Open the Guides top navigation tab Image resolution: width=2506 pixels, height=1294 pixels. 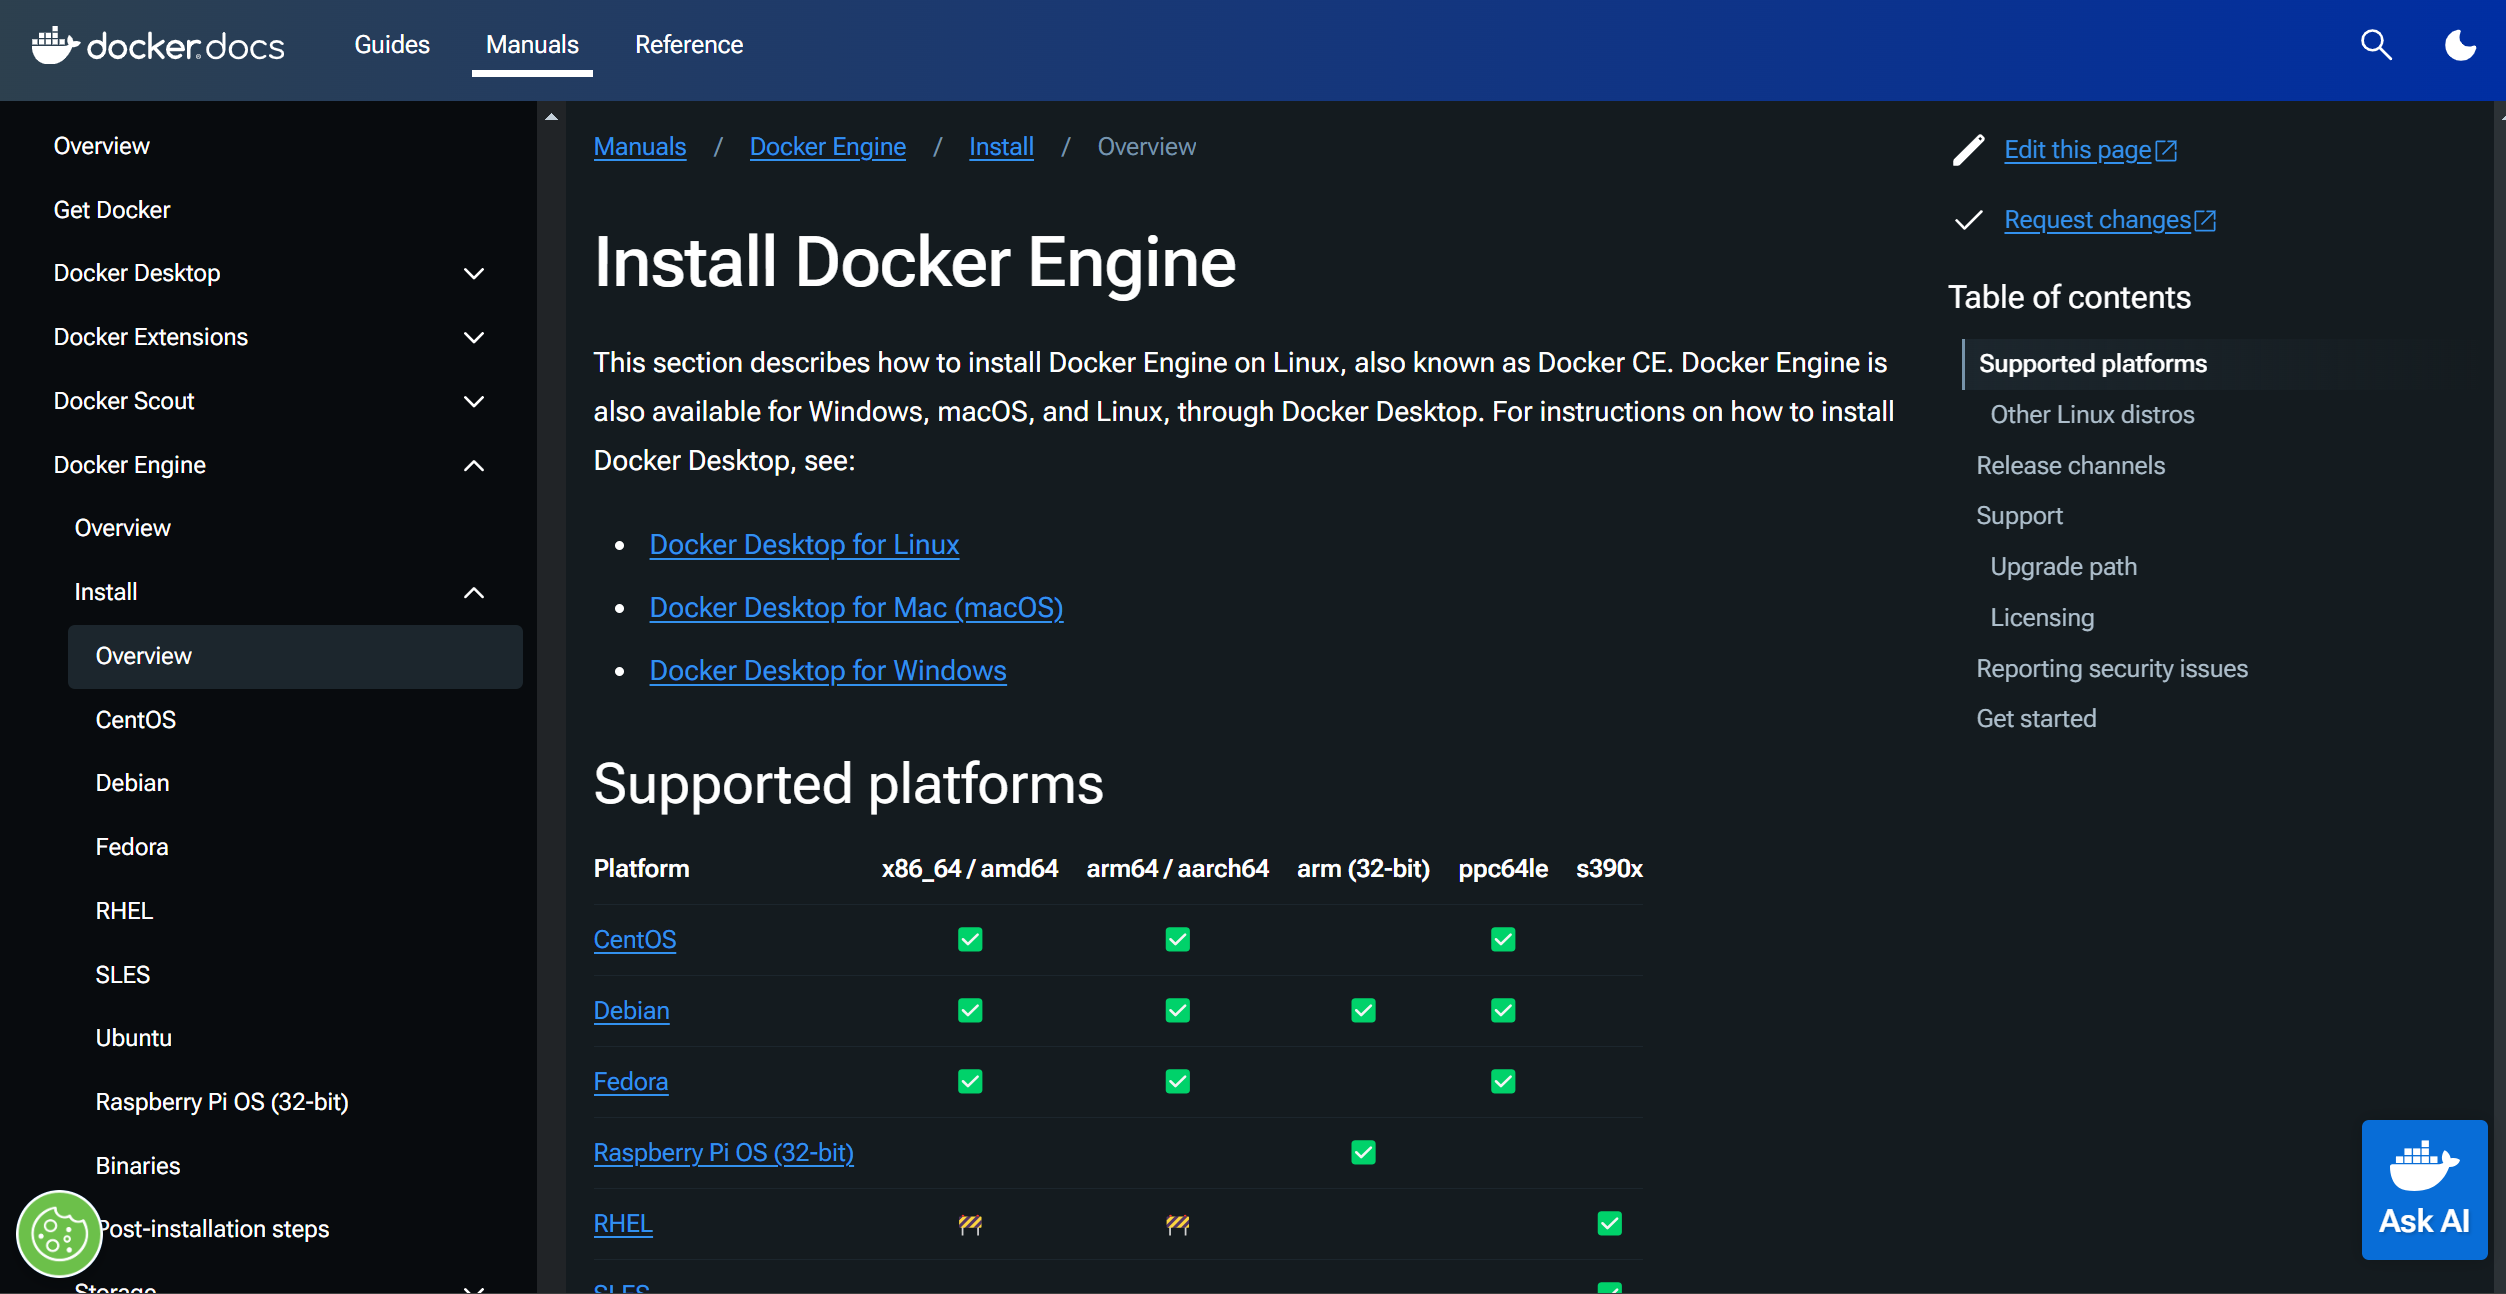click(x=392, y=45)
